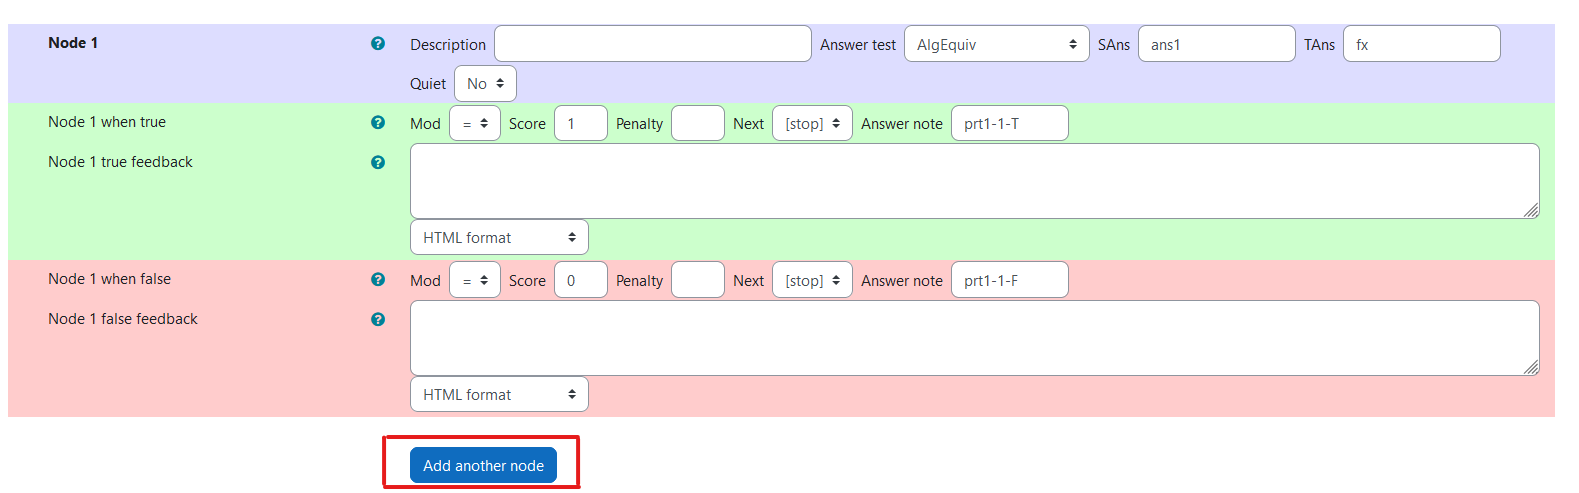1579x493 pixels.
Task: Click the Answer note field prt1-1-F
Action: [x=1009, y=281]
